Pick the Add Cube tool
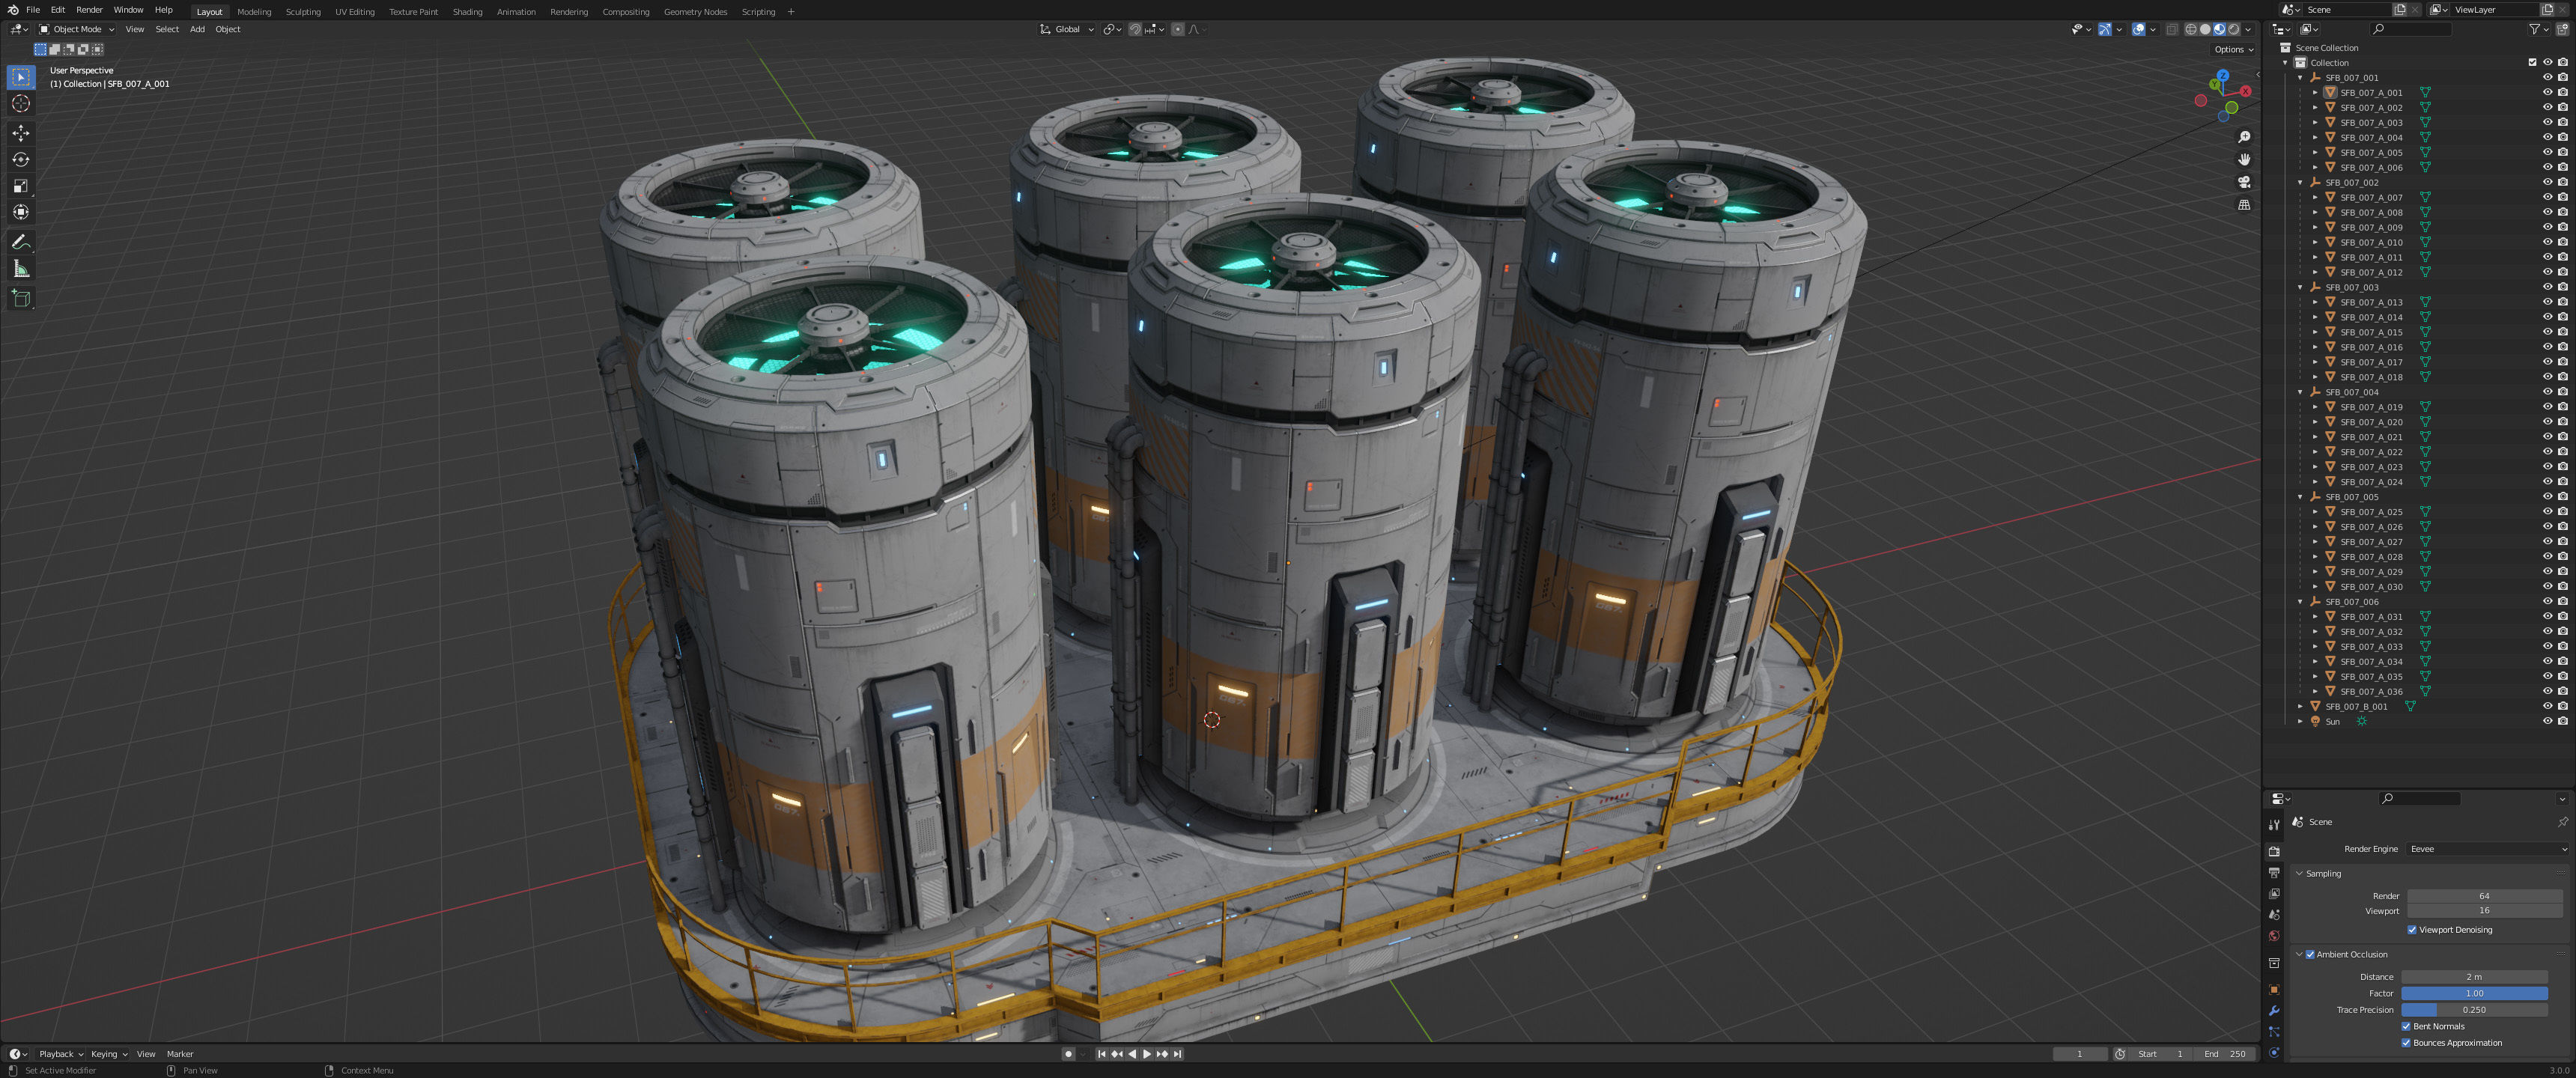2576x1078 pixels. click(21, 298)
